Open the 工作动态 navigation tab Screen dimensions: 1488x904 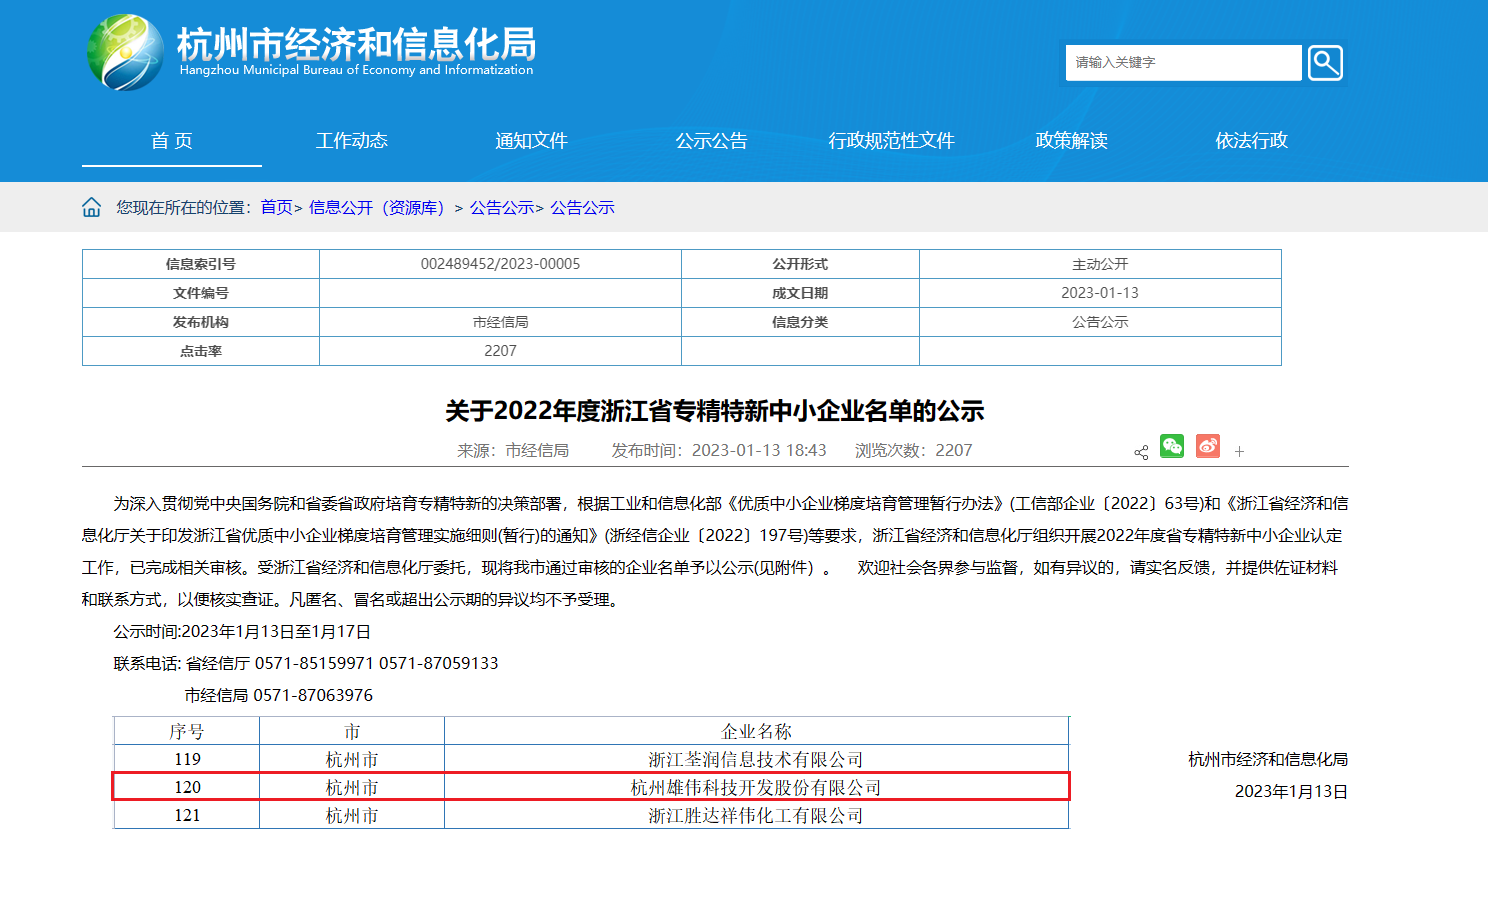pyautogui.click(x=352, y=141)
